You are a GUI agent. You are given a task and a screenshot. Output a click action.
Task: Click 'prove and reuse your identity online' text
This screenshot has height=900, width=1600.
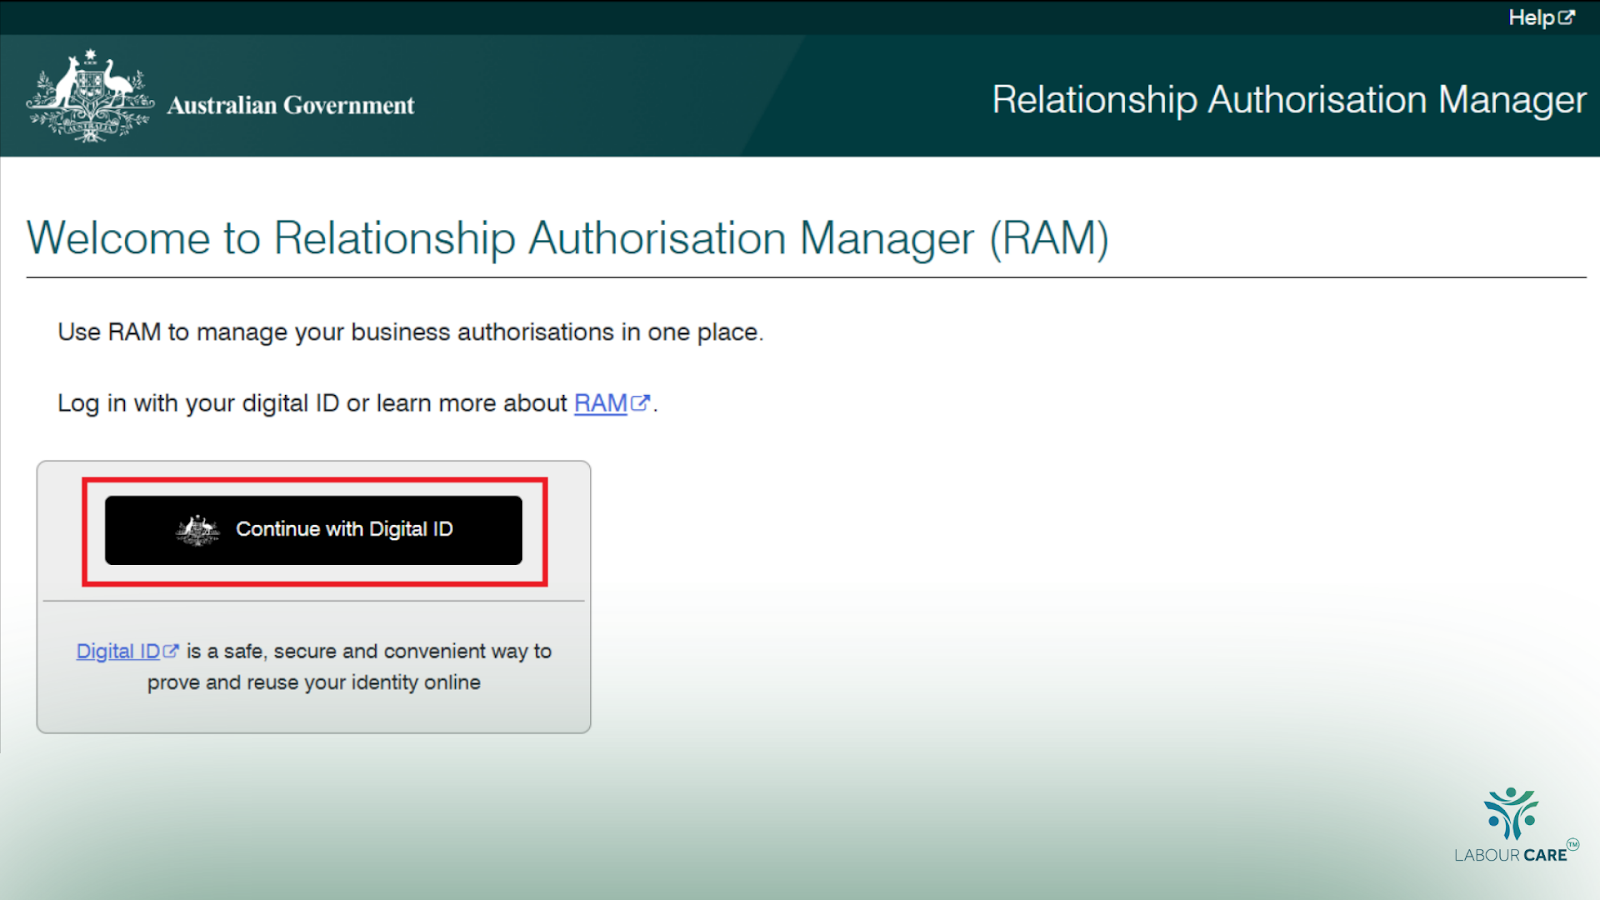(x=314, y=683)
